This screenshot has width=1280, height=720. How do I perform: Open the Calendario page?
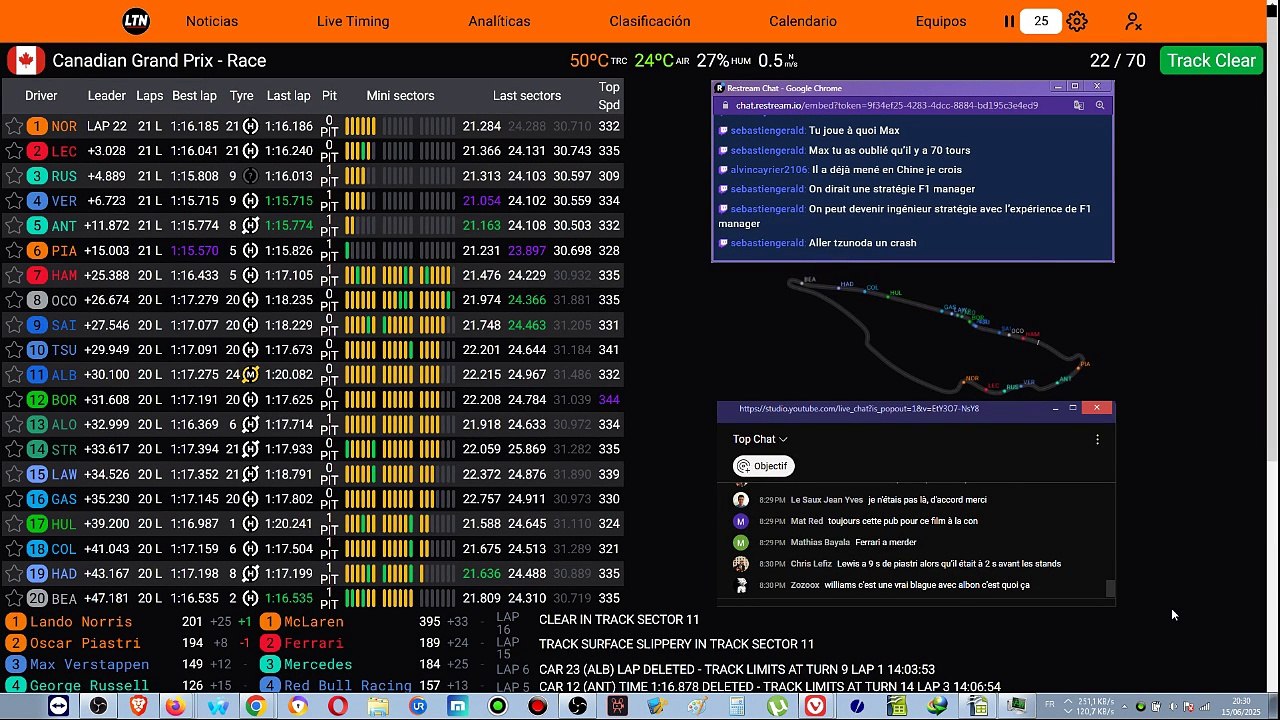click(x=803, y=21)
